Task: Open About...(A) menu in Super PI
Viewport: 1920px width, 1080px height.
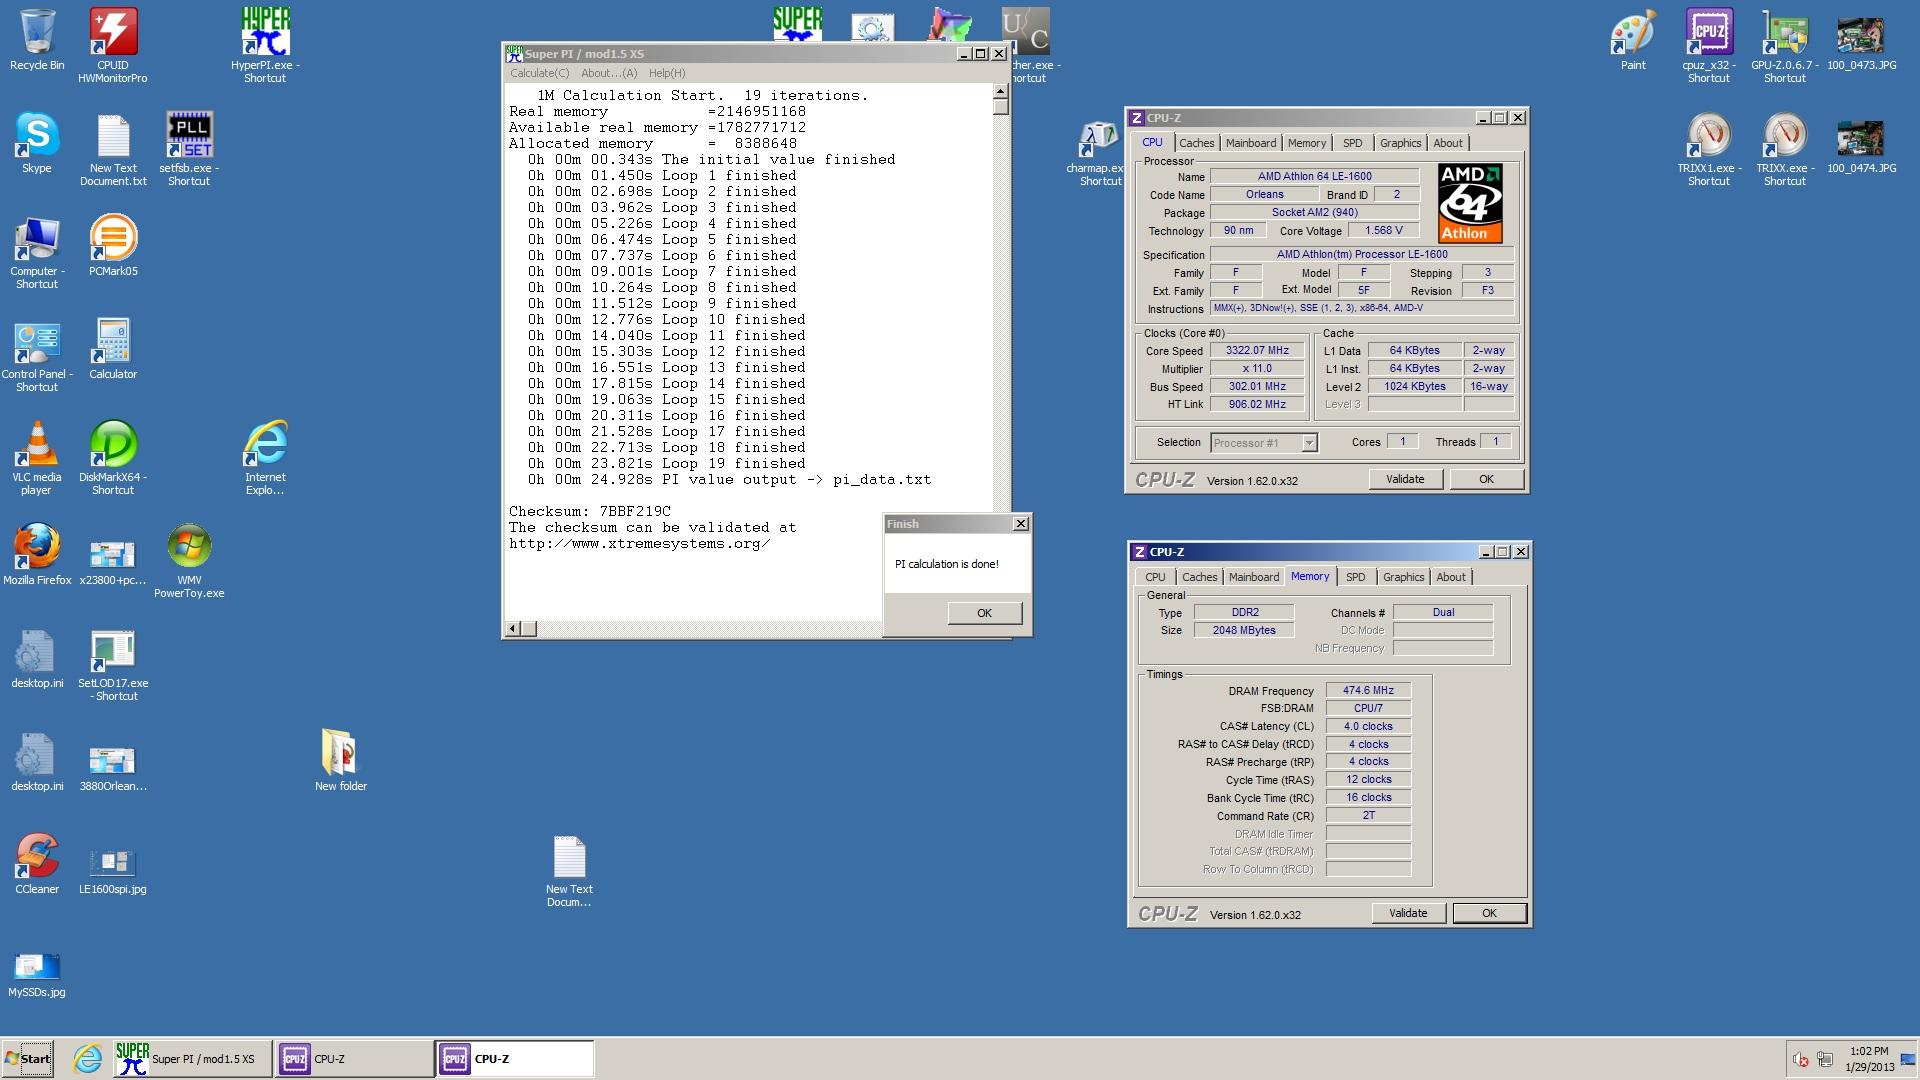Action: pyautogui.click(x=609, y=73)
